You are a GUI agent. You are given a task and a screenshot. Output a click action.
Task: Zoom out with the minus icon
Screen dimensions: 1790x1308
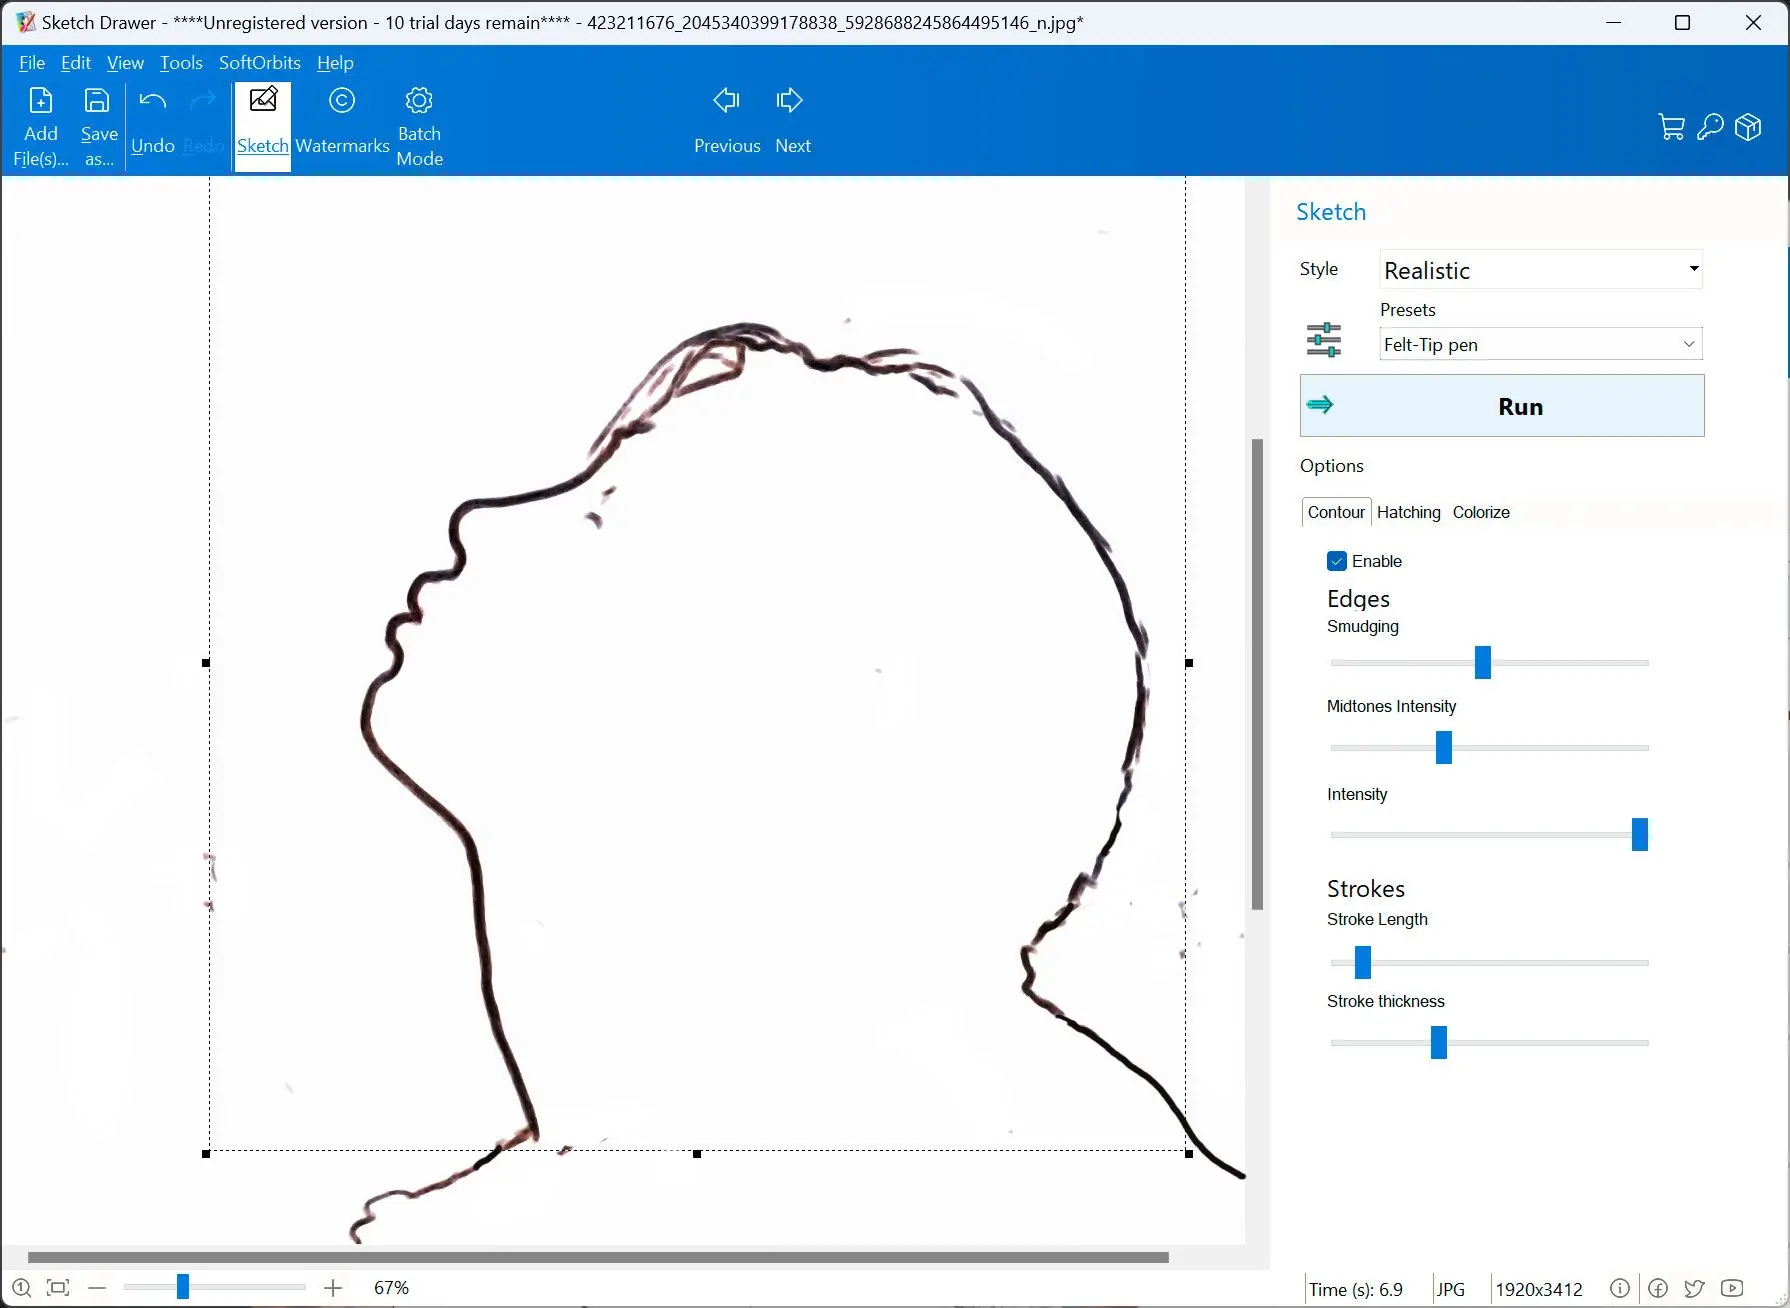tap(97, 1288)
